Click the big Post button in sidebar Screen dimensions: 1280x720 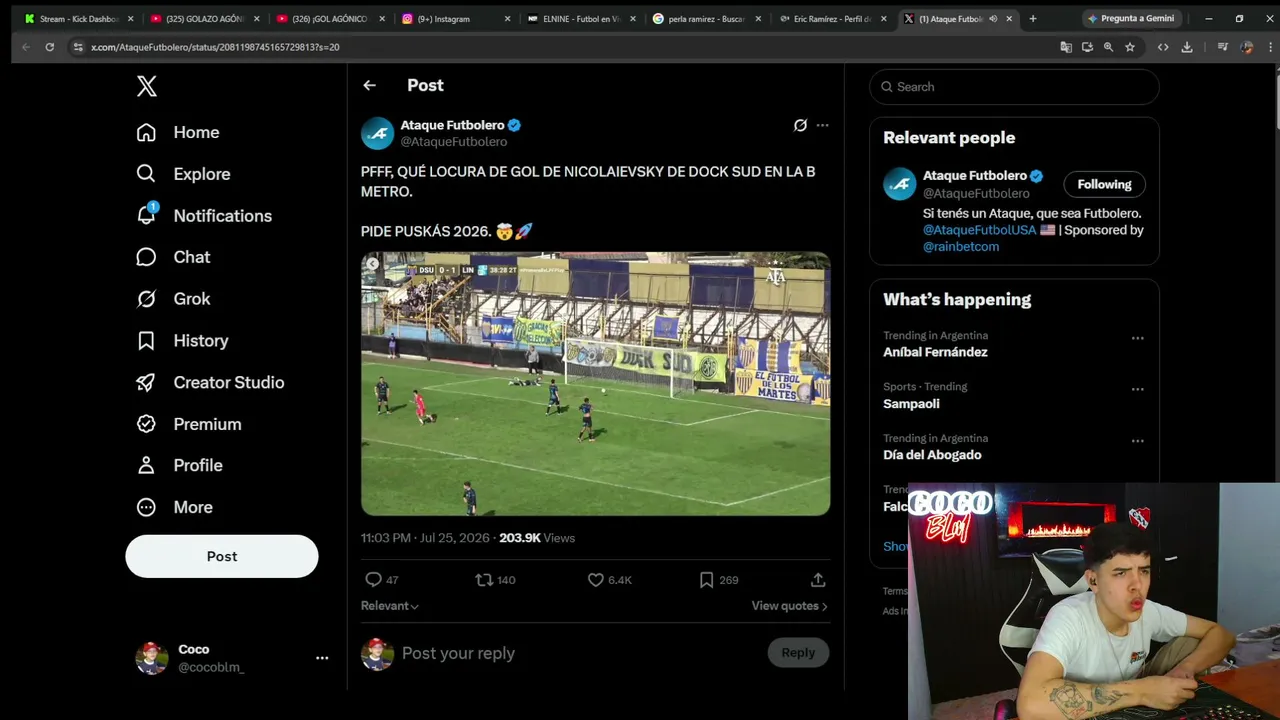222,556
